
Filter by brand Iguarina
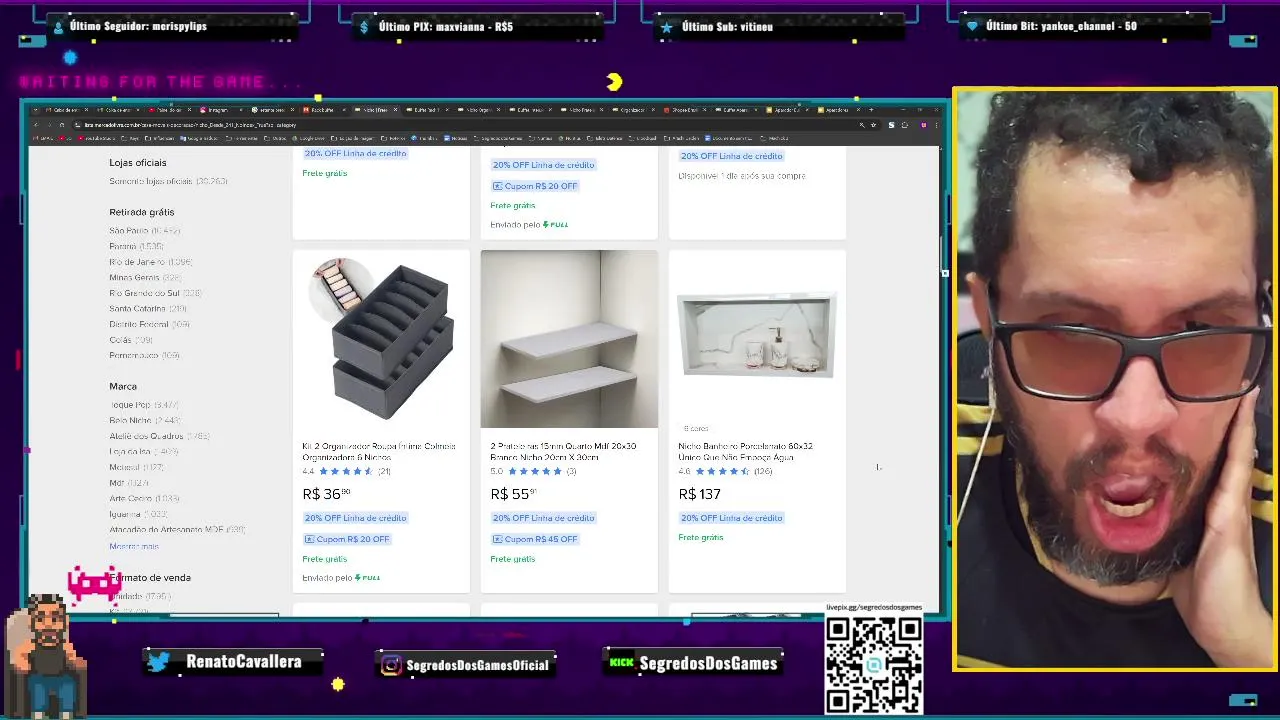(139, 514)
